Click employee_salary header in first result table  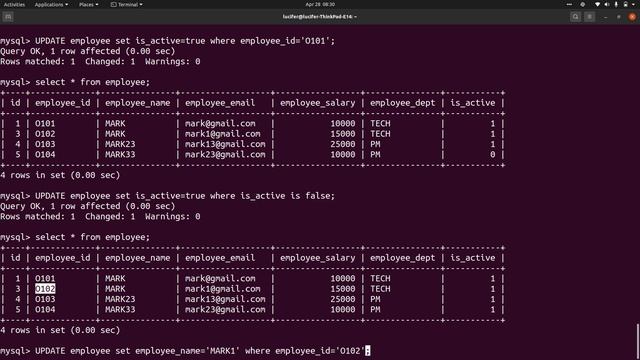click(318, 103)
